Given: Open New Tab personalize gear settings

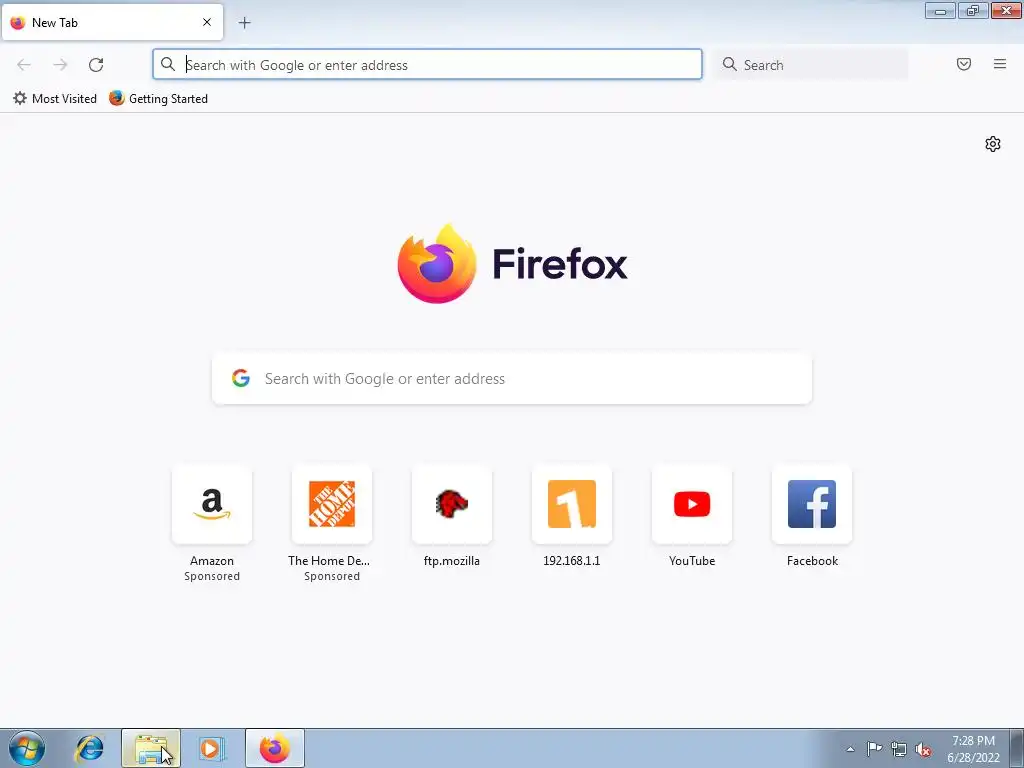Looking at the screenshot, I should (993, 144).
